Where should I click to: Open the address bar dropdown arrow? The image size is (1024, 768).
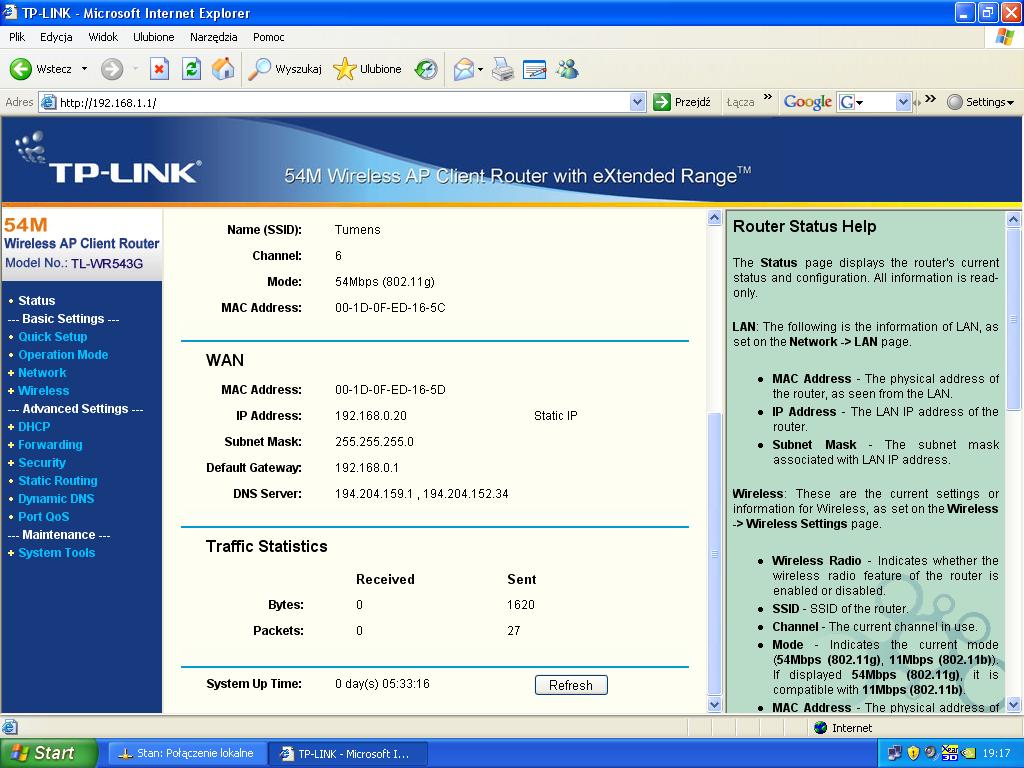(x=637, y=102)
